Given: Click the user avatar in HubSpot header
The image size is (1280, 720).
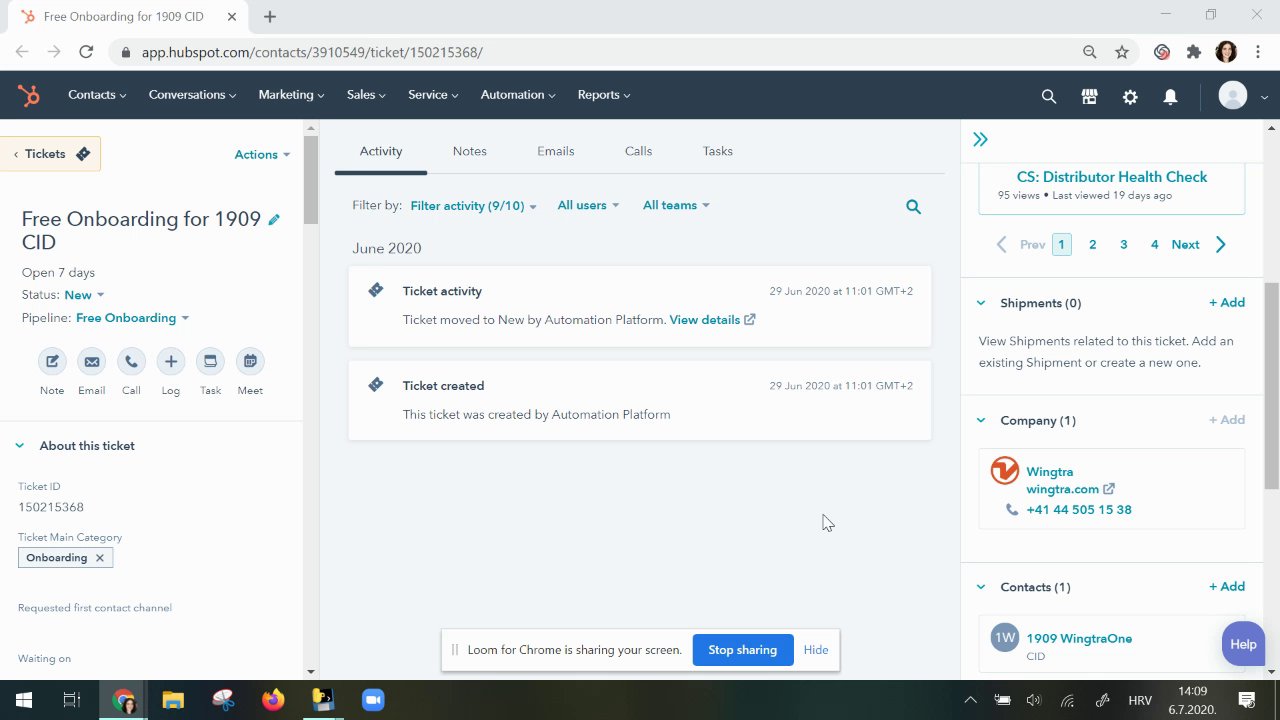Looking at the screenshot, I should coord(1233,96).
